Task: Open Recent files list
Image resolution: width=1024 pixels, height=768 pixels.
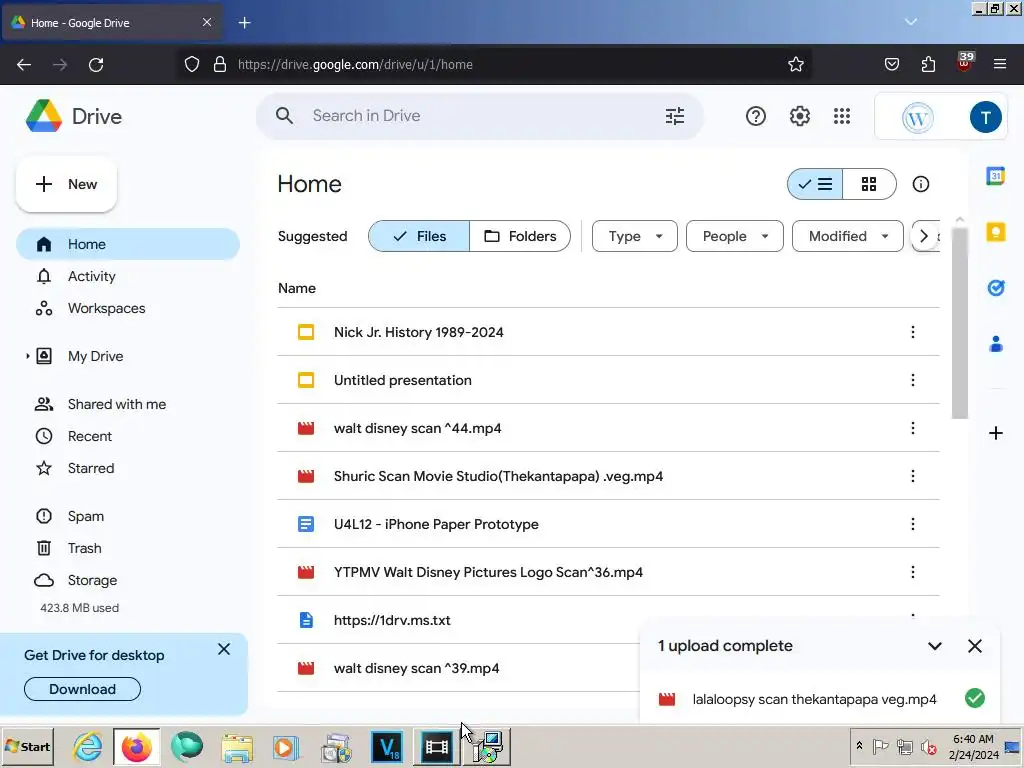Action: click(x=128, y=436)
